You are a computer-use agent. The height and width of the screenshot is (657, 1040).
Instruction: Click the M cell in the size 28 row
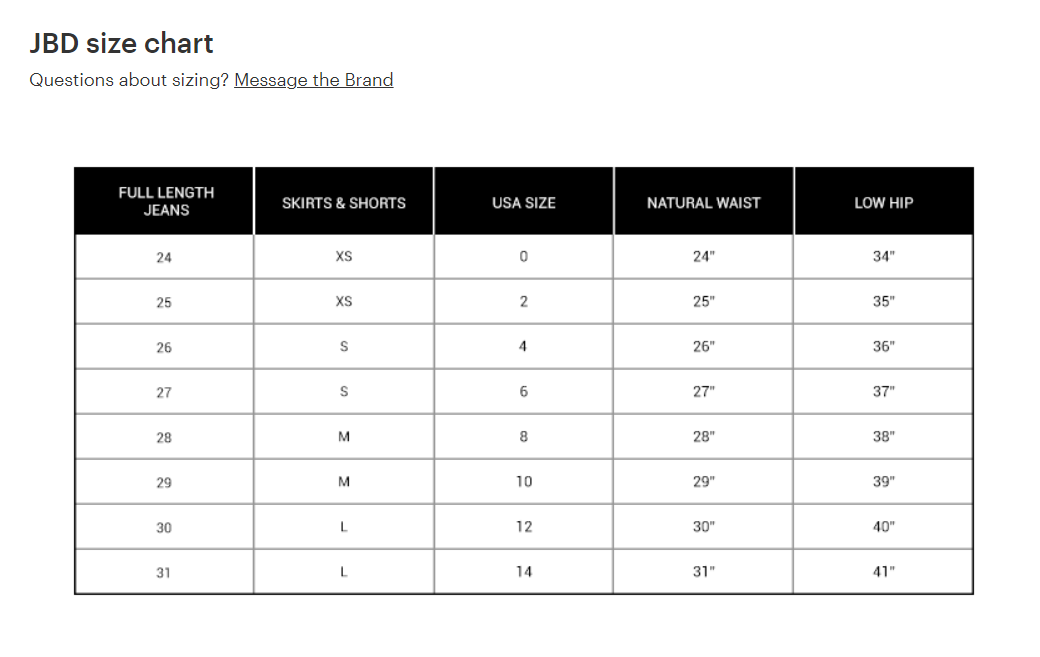tap(344, 437)
